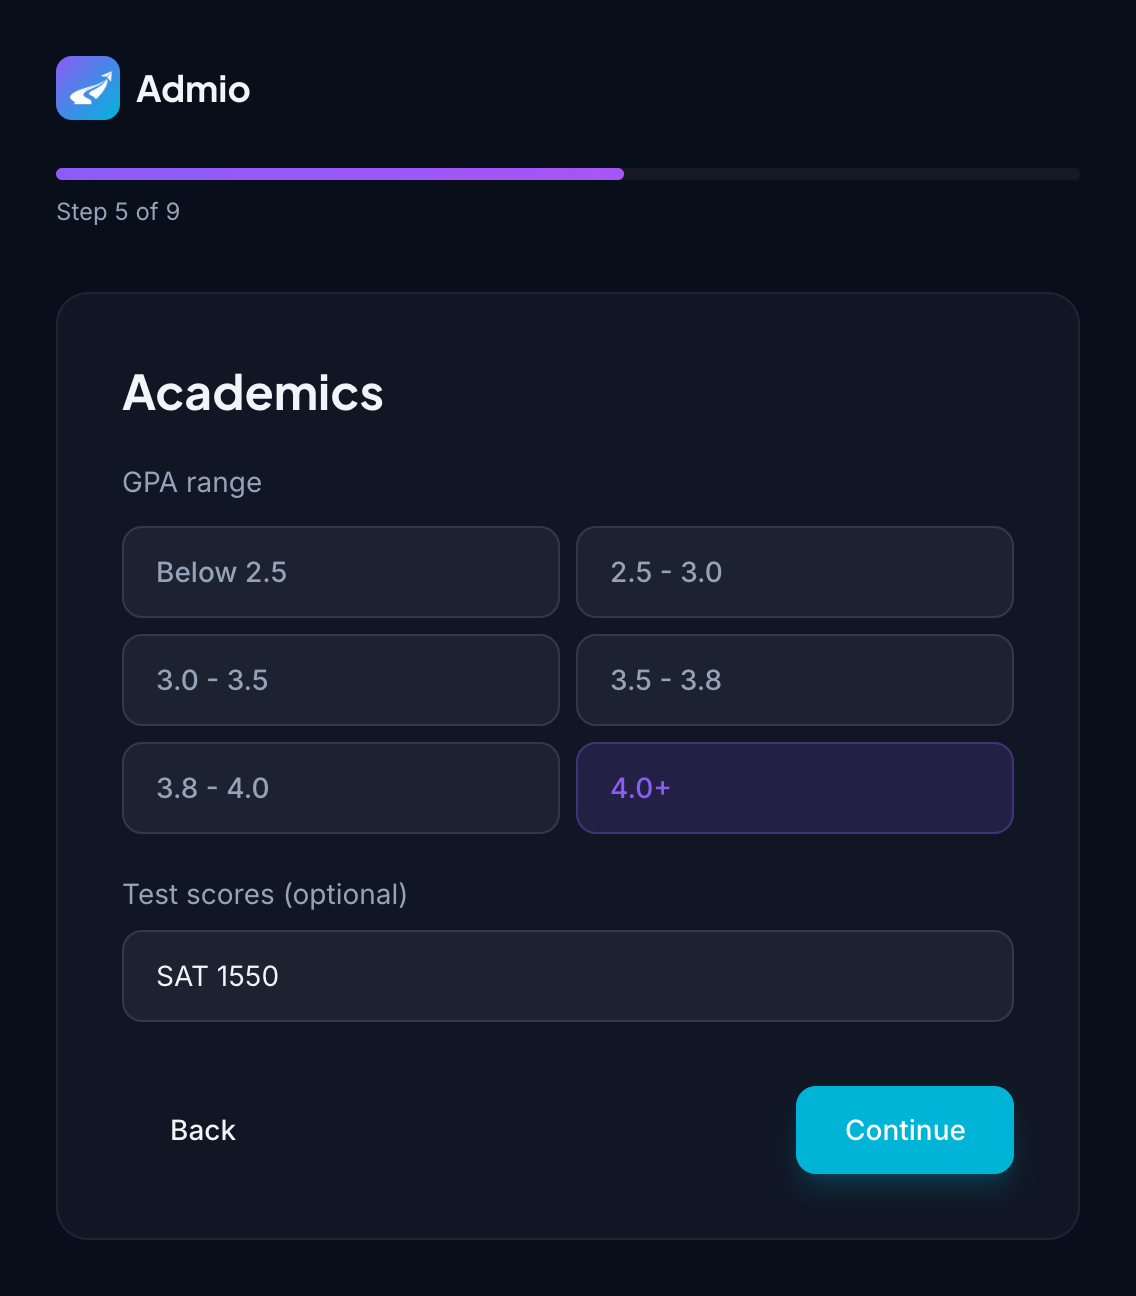This screenshot has width=1136, height=1296.
Task: Pick the 3.0 - 3.5 GPA option
Action: point(341,680)
